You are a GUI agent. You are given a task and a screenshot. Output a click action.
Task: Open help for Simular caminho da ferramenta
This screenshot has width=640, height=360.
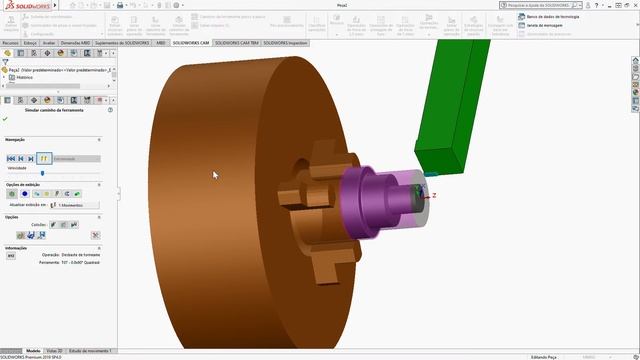point(110,110)
